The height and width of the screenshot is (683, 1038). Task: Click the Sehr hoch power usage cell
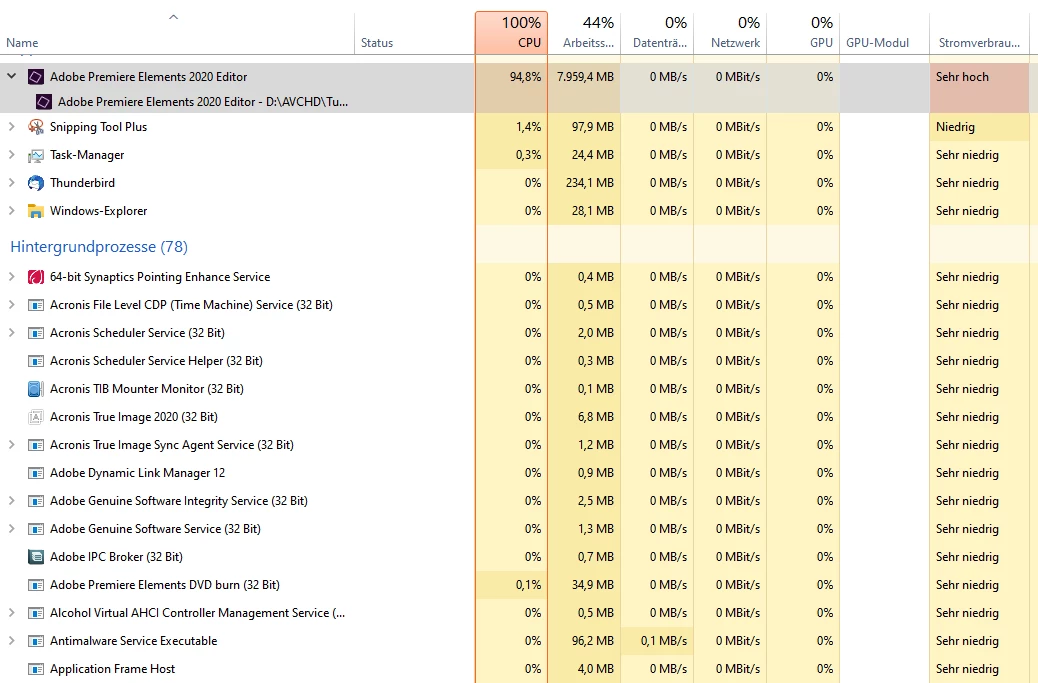click(x=979, y=89)
